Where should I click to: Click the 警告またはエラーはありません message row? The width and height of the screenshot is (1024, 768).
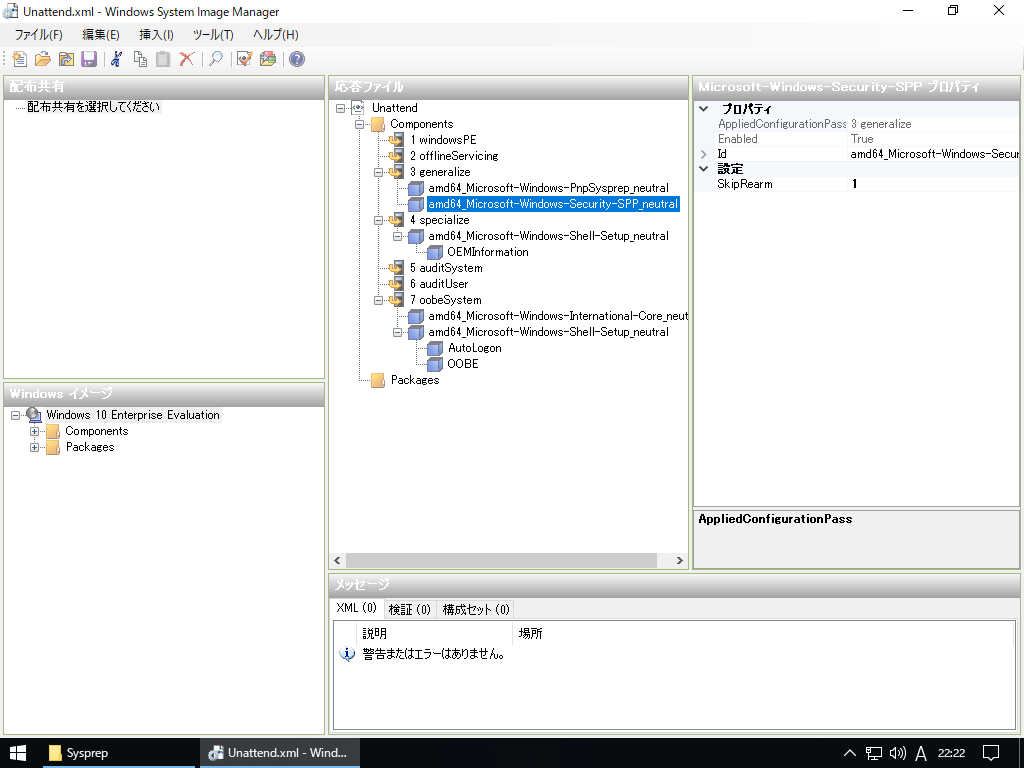click(434, 654)
